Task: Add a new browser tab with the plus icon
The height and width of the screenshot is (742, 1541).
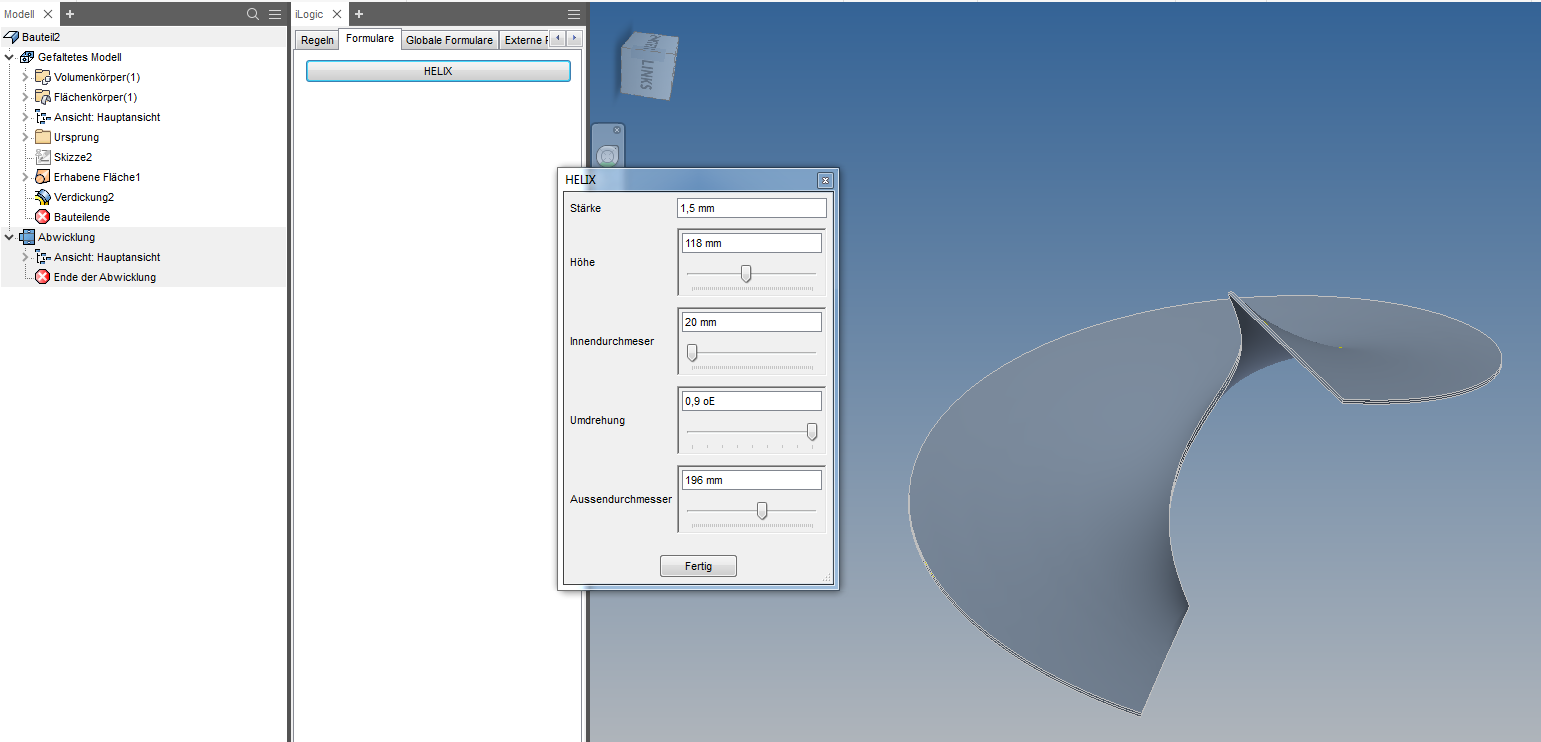Action: 68,14
